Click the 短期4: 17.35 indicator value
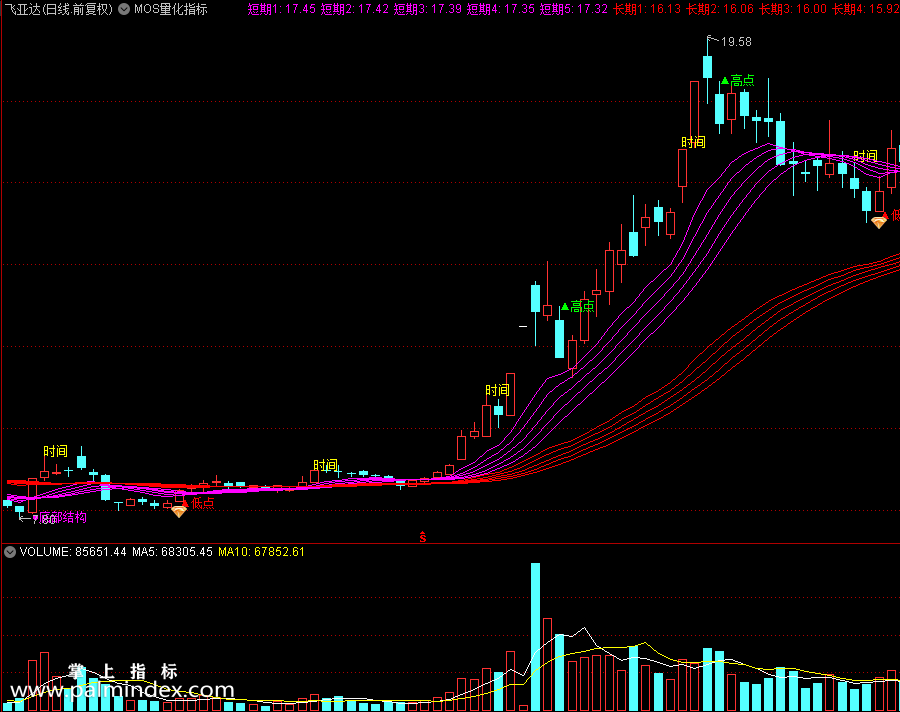Screen dimensions: 900x712 click(x=501, y=9)
